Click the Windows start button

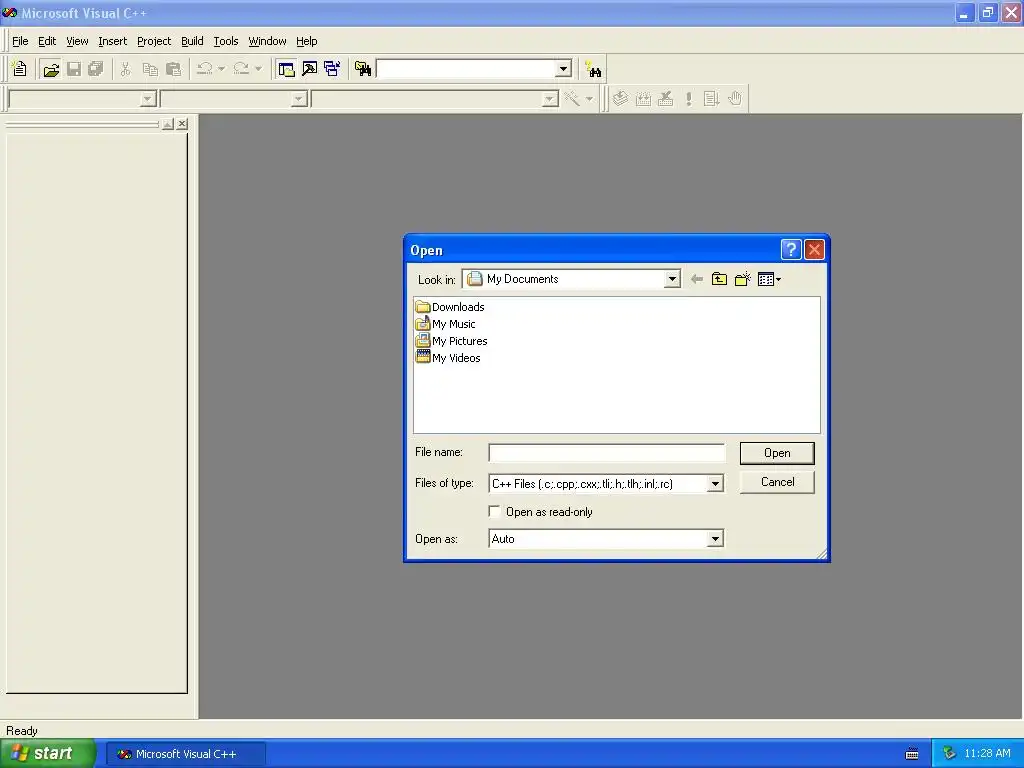click(x=48, y=754)
